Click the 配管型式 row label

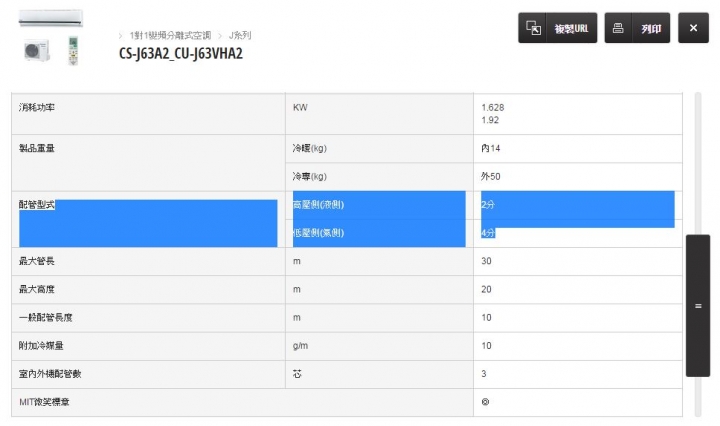pos(37,205)
